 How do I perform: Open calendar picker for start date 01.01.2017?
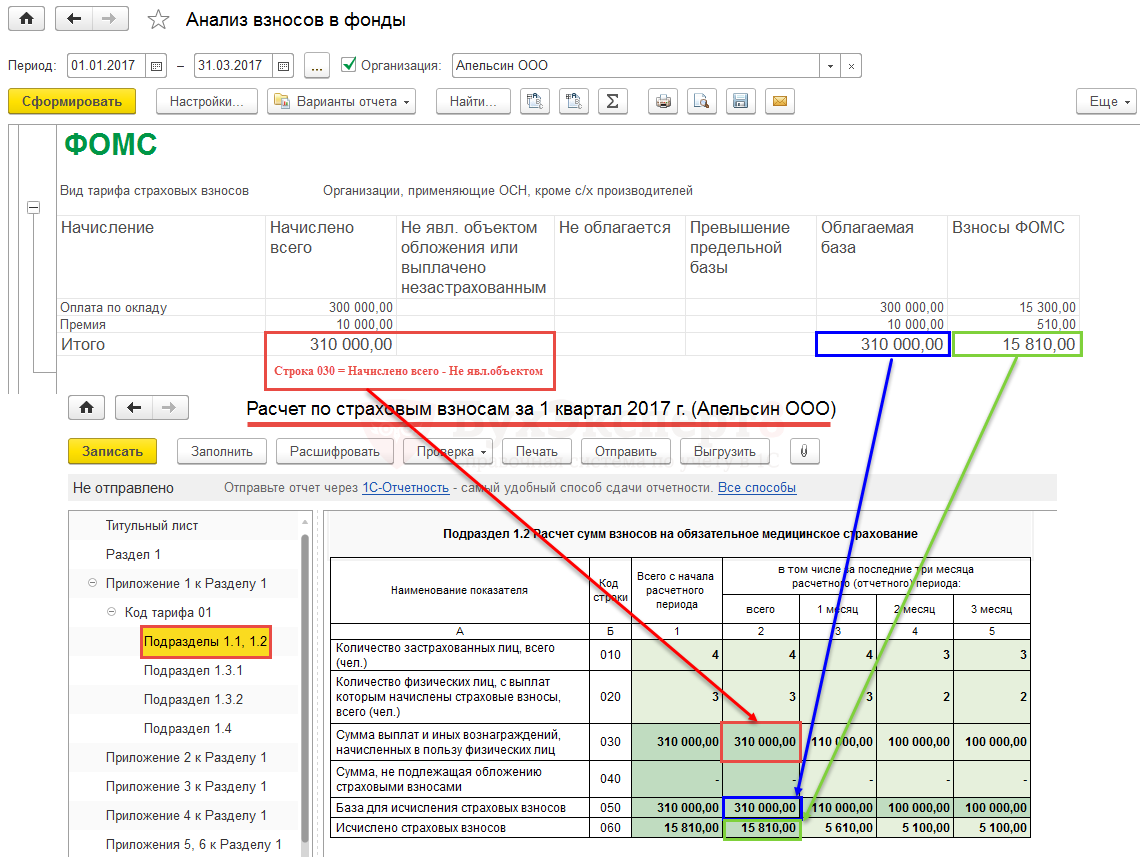coord(156,66)
